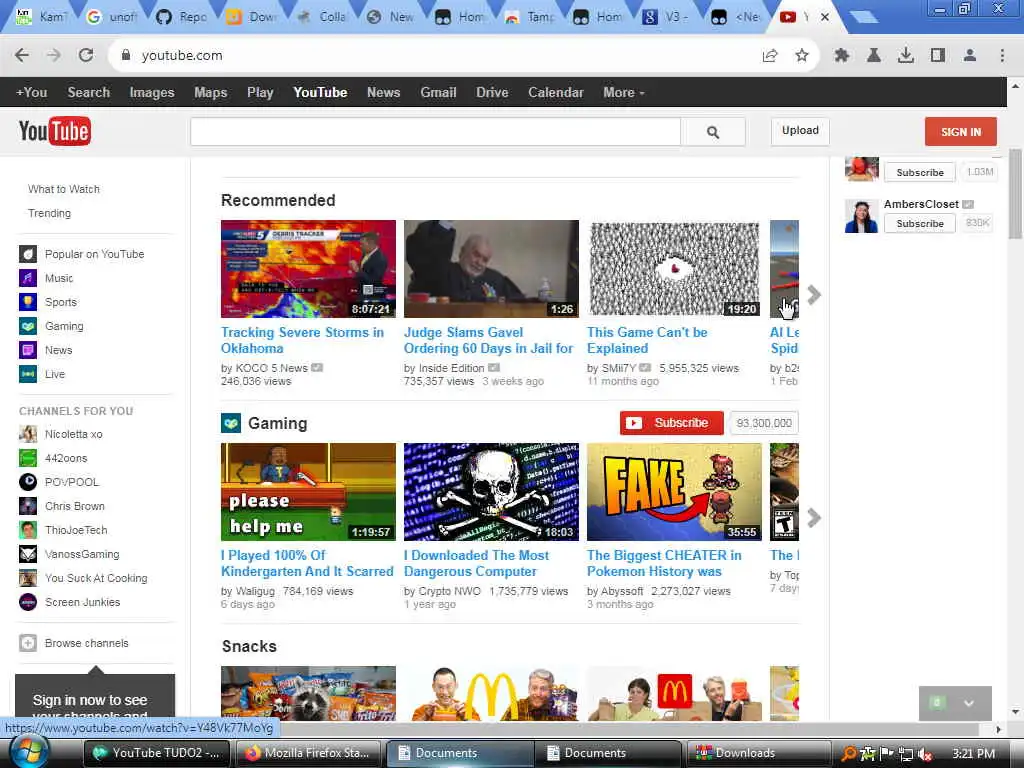Bookmark the page with the star icon
1024x768 pixels.
(x=802, y=56)
